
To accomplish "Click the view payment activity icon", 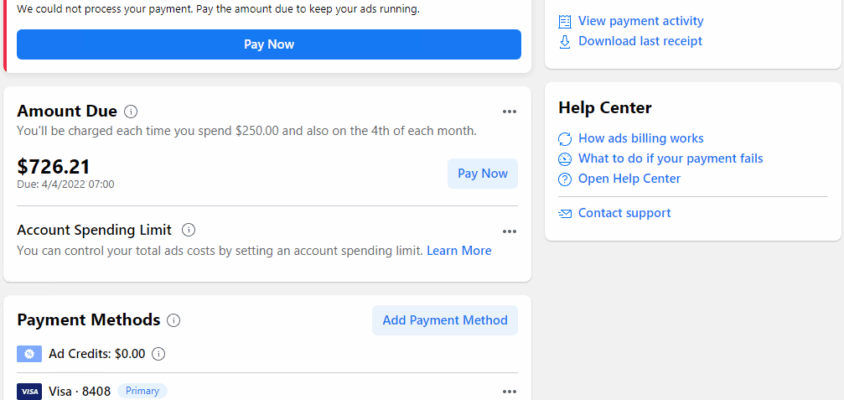I will point(565,21).
